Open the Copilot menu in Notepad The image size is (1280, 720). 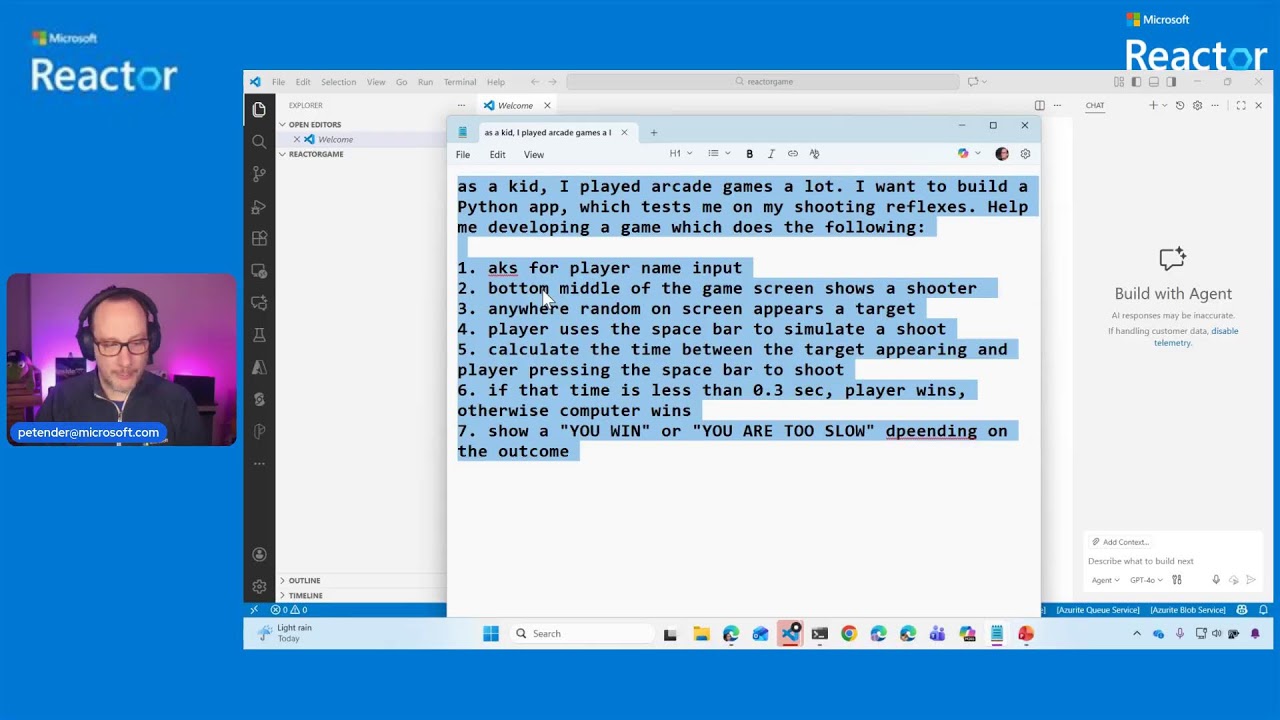click(968, 154)
